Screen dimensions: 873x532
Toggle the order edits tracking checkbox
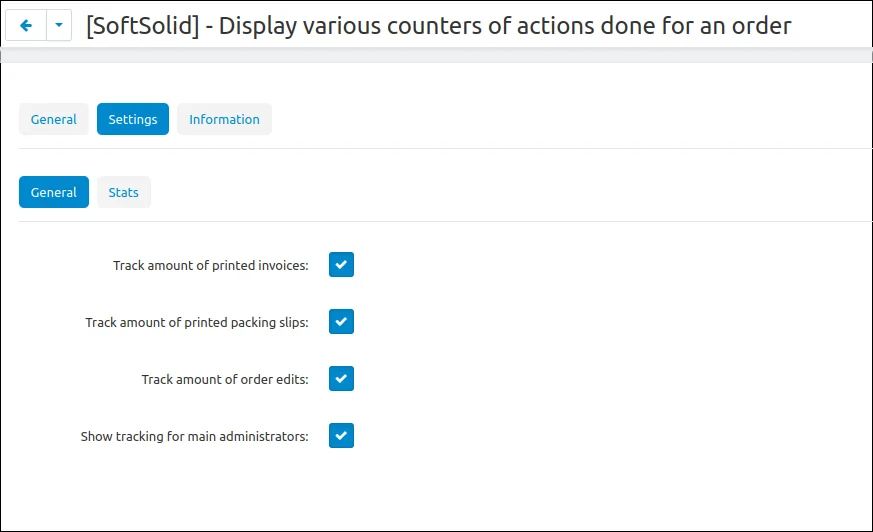coord(341,379)
